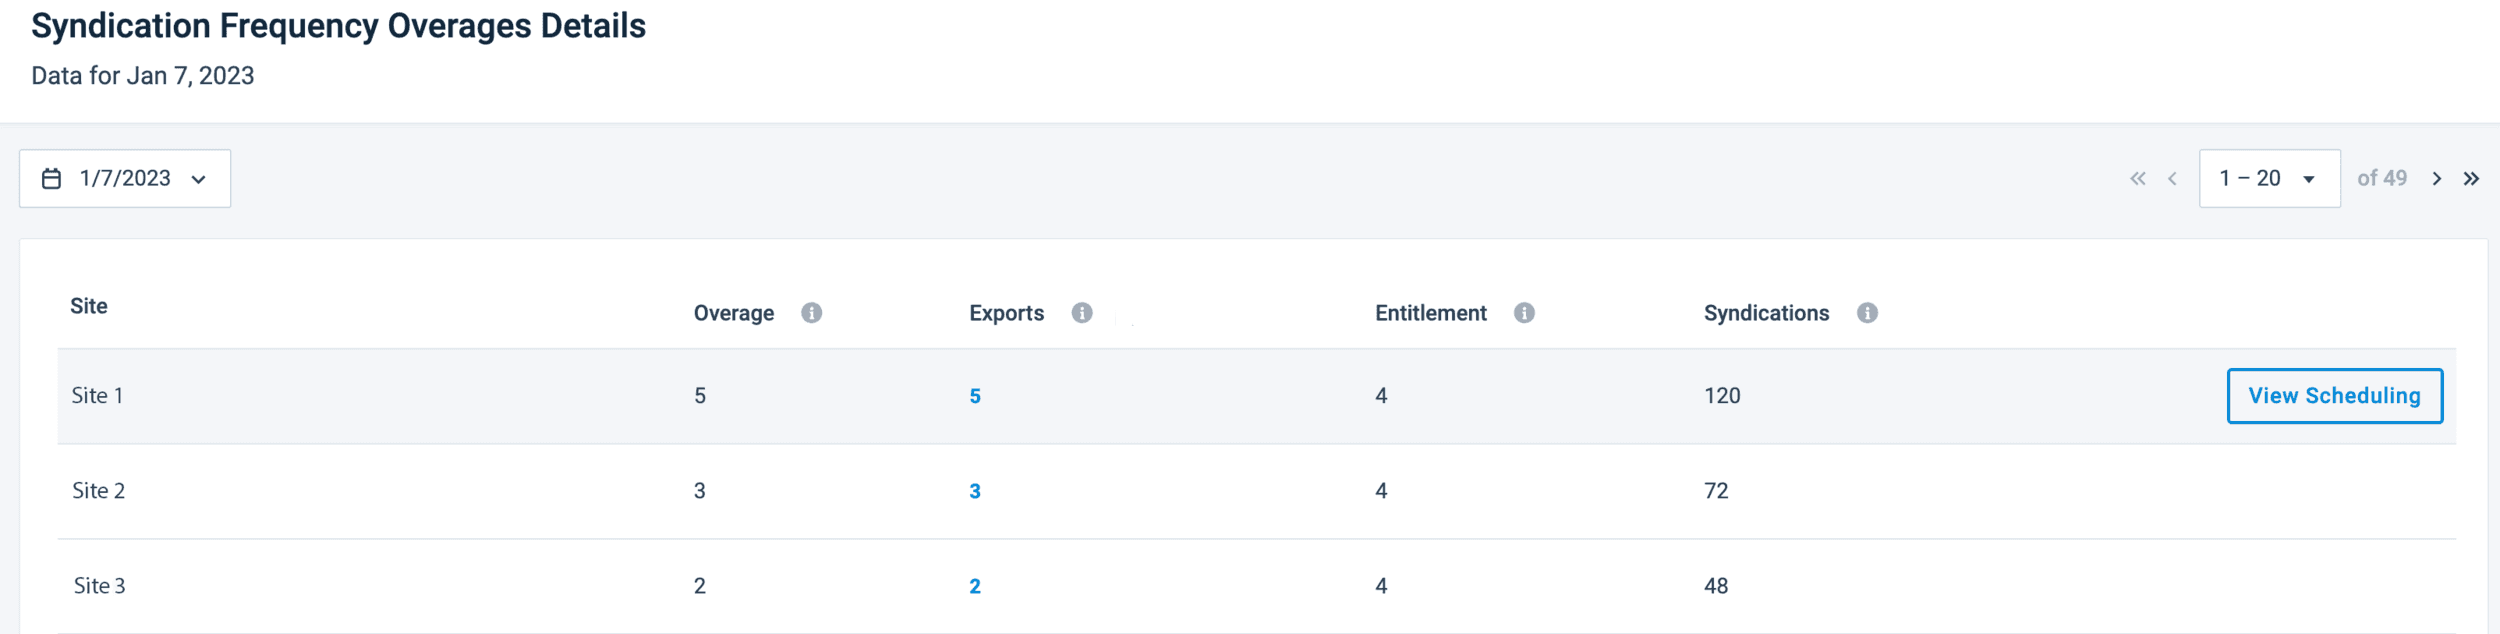The height and width of the screenshot is (634, 2500).
Task: Click the info icon beside Entitlement
Action: (x=1523, y=313)
